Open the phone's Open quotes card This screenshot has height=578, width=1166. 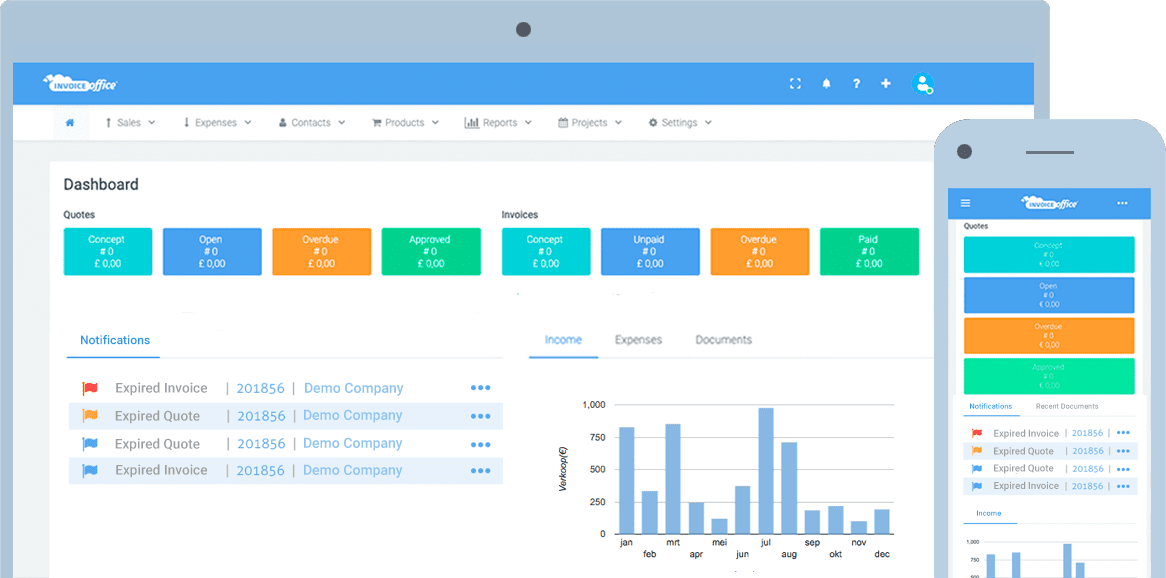tap(1049, 295)
